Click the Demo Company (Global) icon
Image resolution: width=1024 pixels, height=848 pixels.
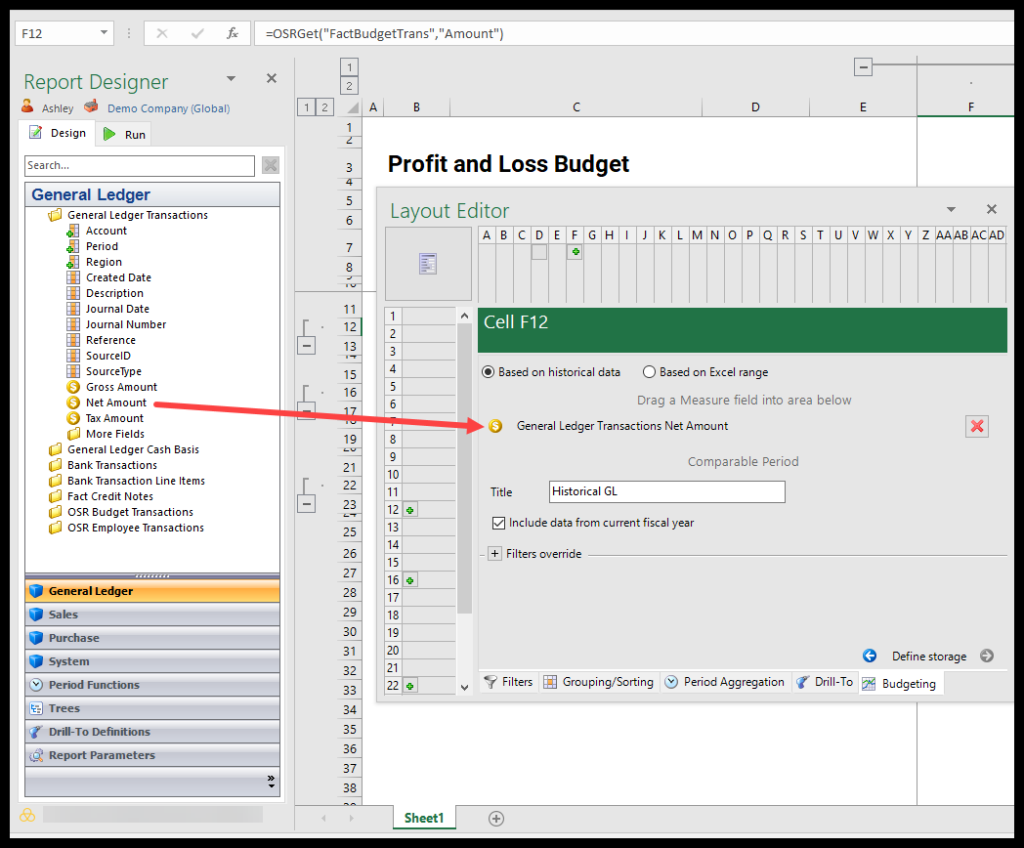92,107
